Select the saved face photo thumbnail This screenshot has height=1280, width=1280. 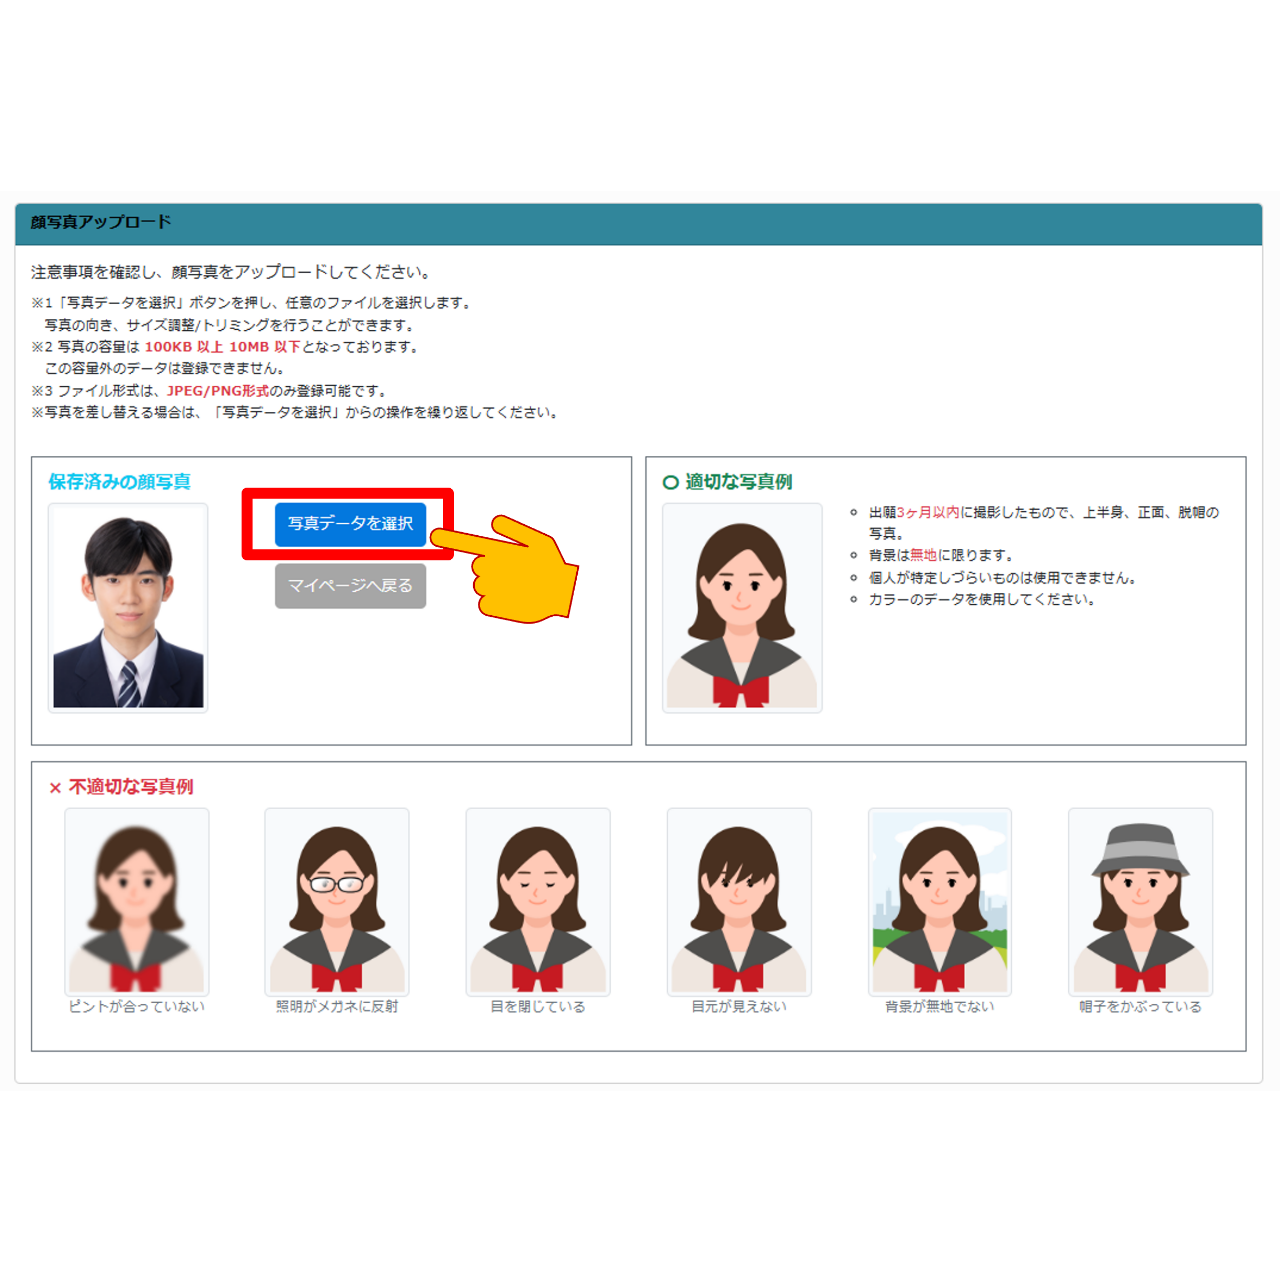tap(128, 608)
